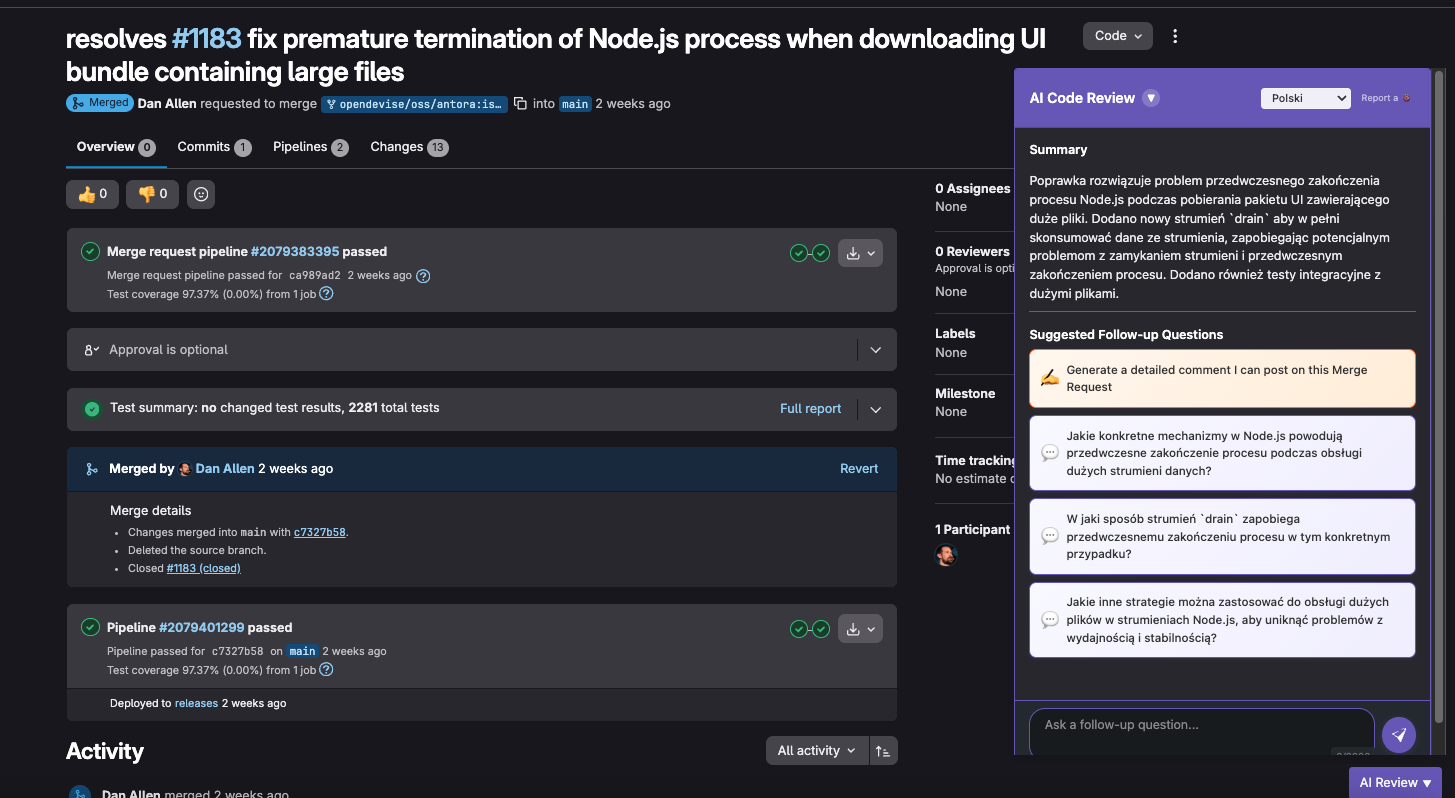
Task: Open the Full report of tests
Action: 810,408
